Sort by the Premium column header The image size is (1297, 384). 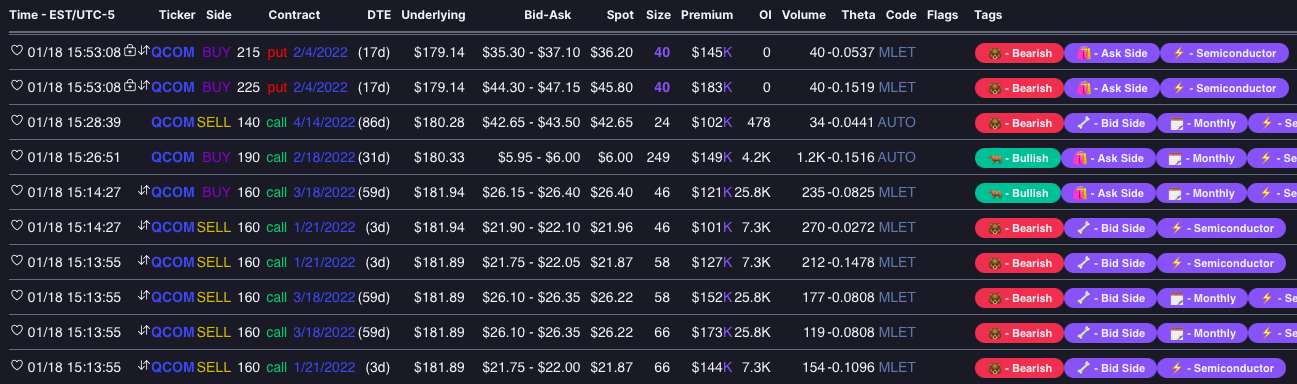[x=706, y=15]
